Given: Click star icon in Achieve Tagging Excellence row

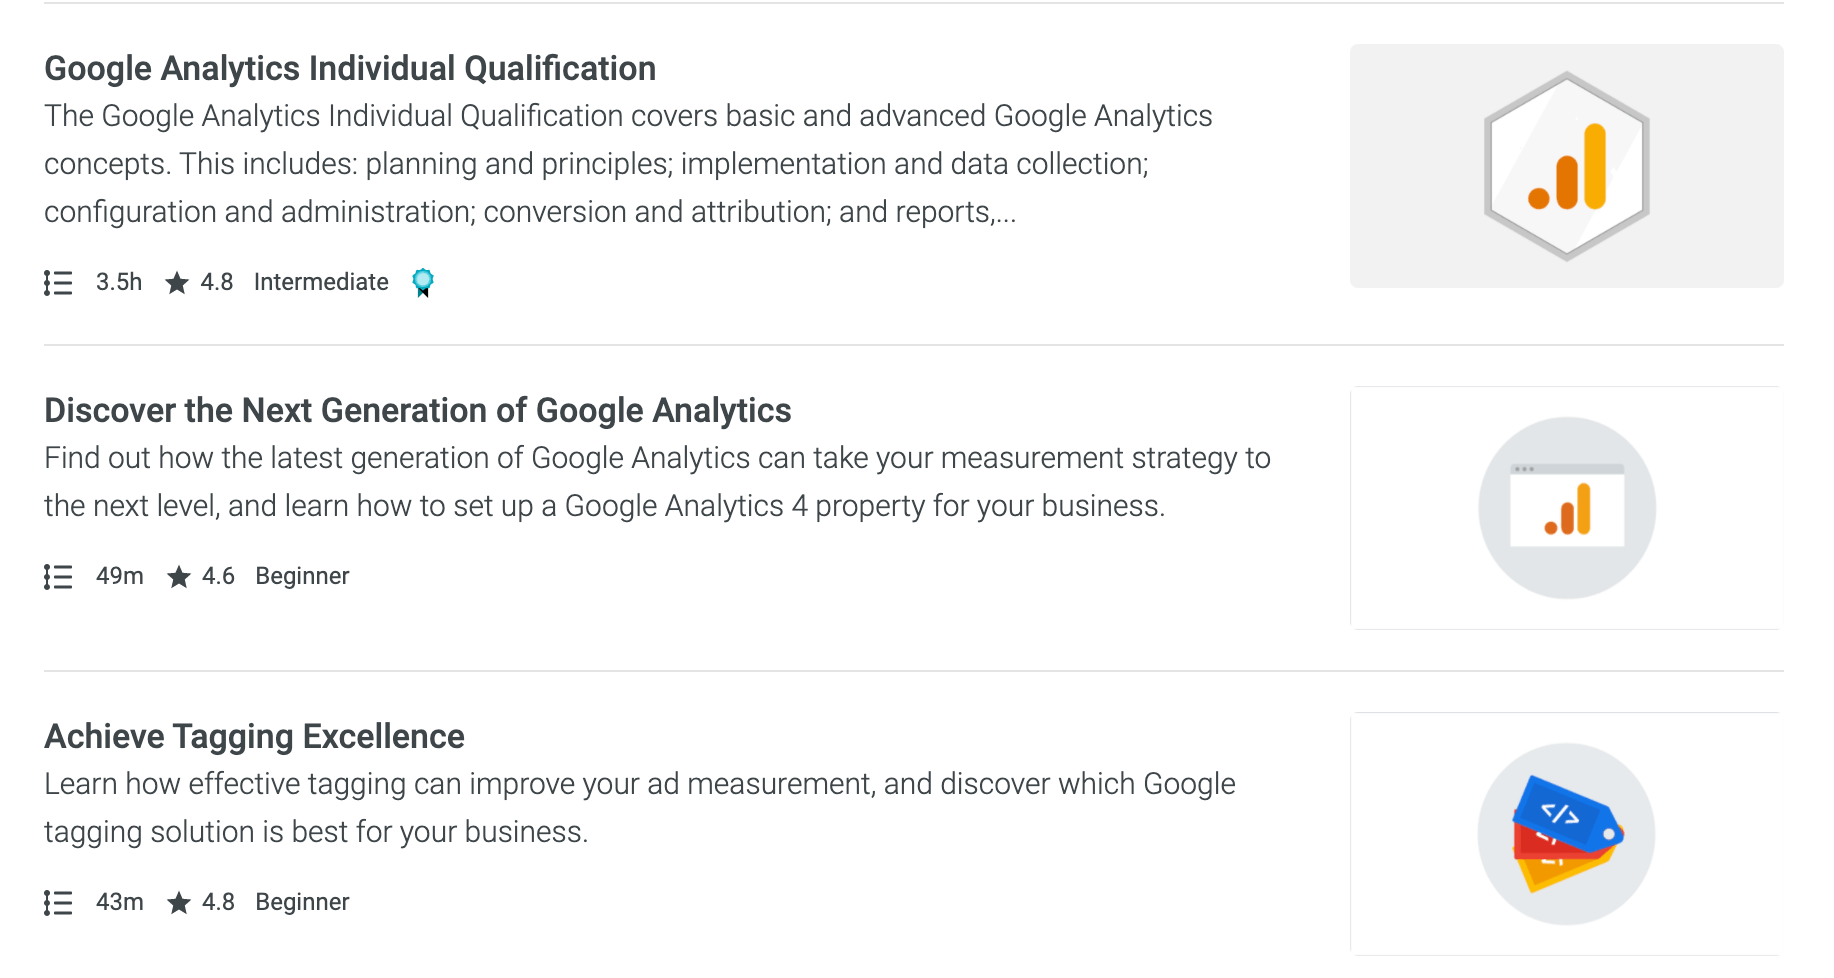Looking at the screenshot, I should click(x=179, y=903).
